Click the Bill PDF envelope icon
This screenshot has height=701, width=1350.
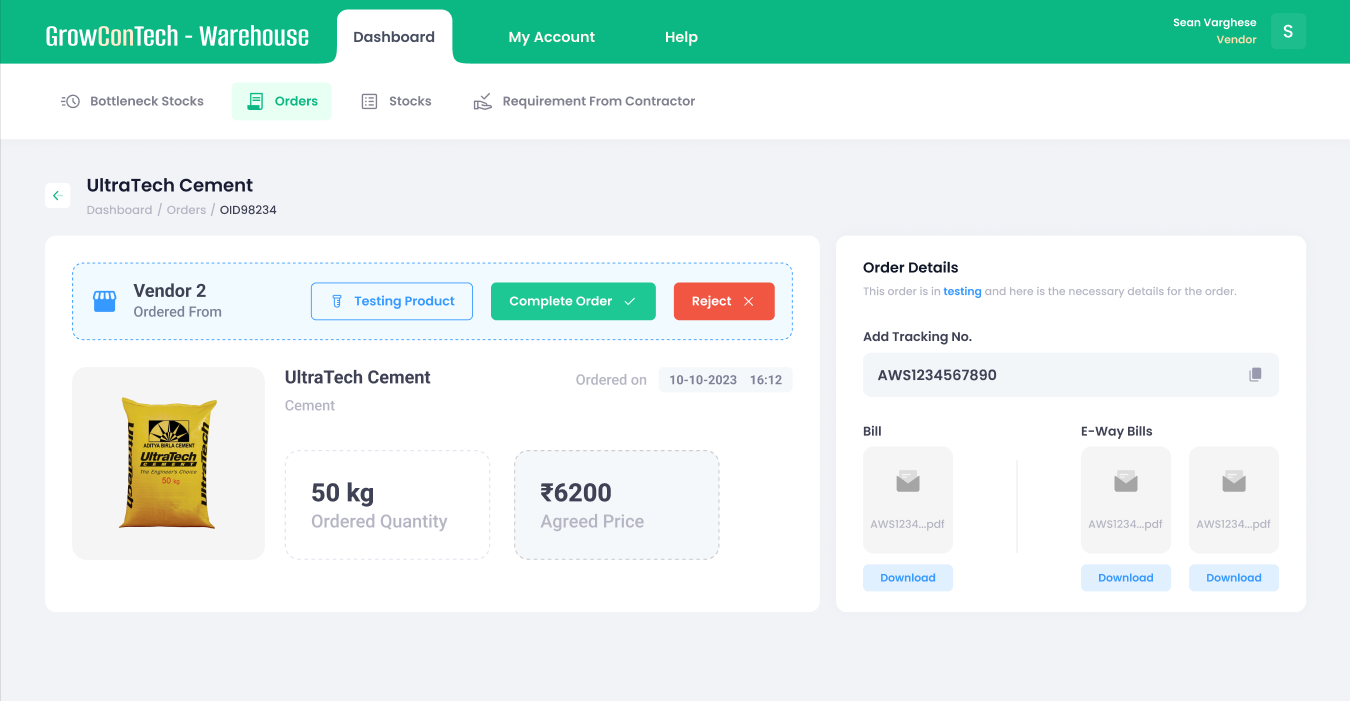point(908,483)
